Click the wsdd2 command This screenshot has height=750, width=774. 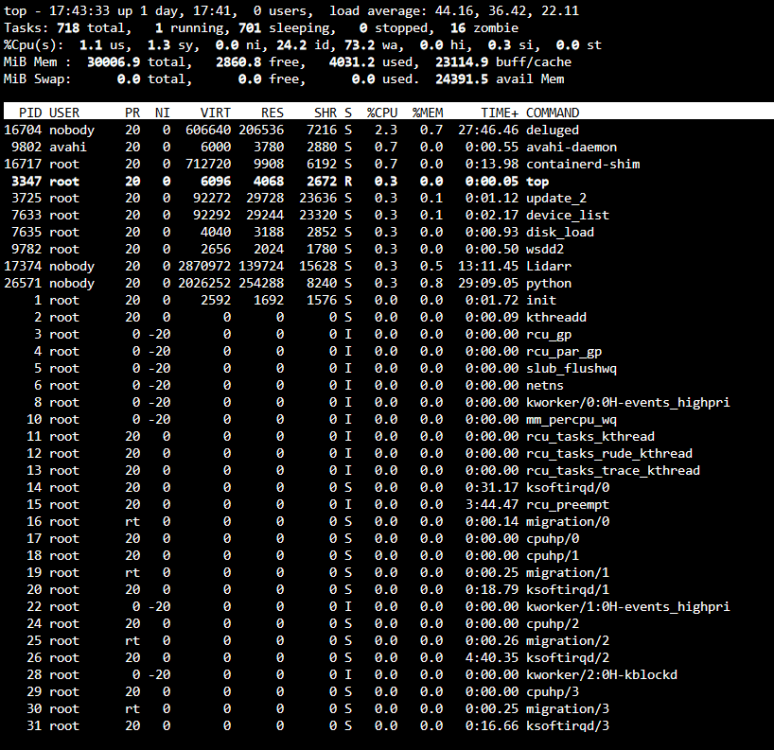click(x=545, y=249)
